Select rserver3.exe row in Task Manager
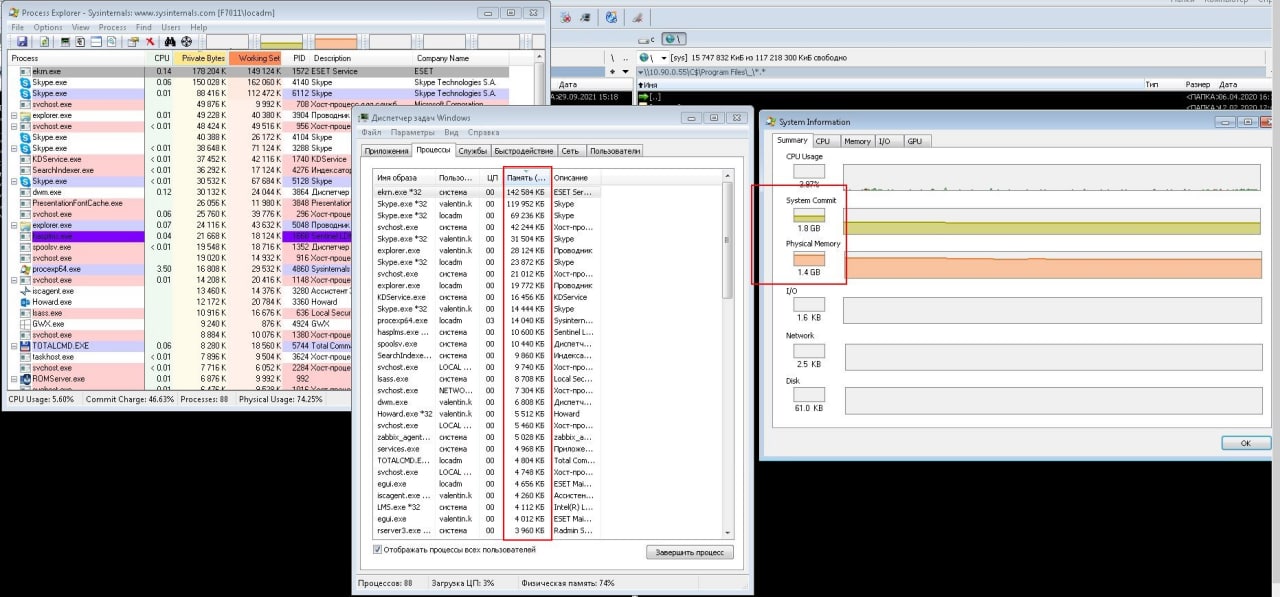Viewport: 1280px width, 597px height. click(x=485, y=529)
